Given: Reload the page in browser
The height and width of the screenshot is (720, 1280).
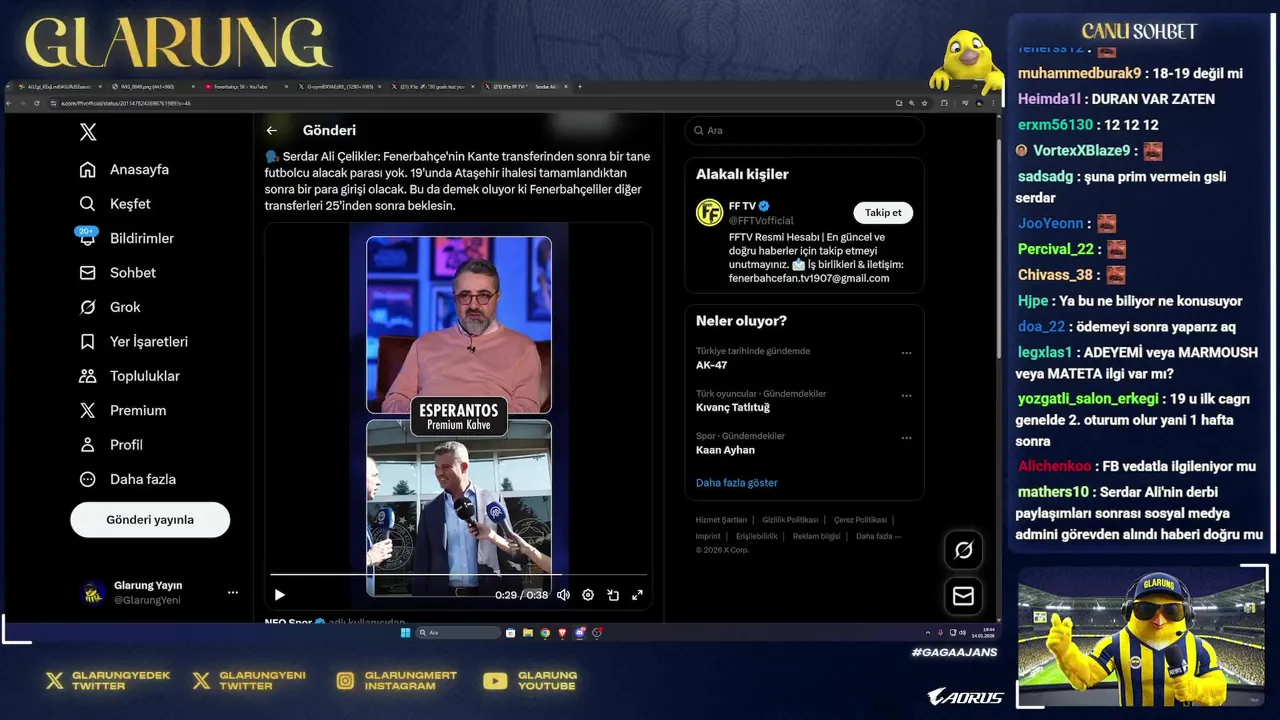Looking at the screenshot, I should pos(37,103).
